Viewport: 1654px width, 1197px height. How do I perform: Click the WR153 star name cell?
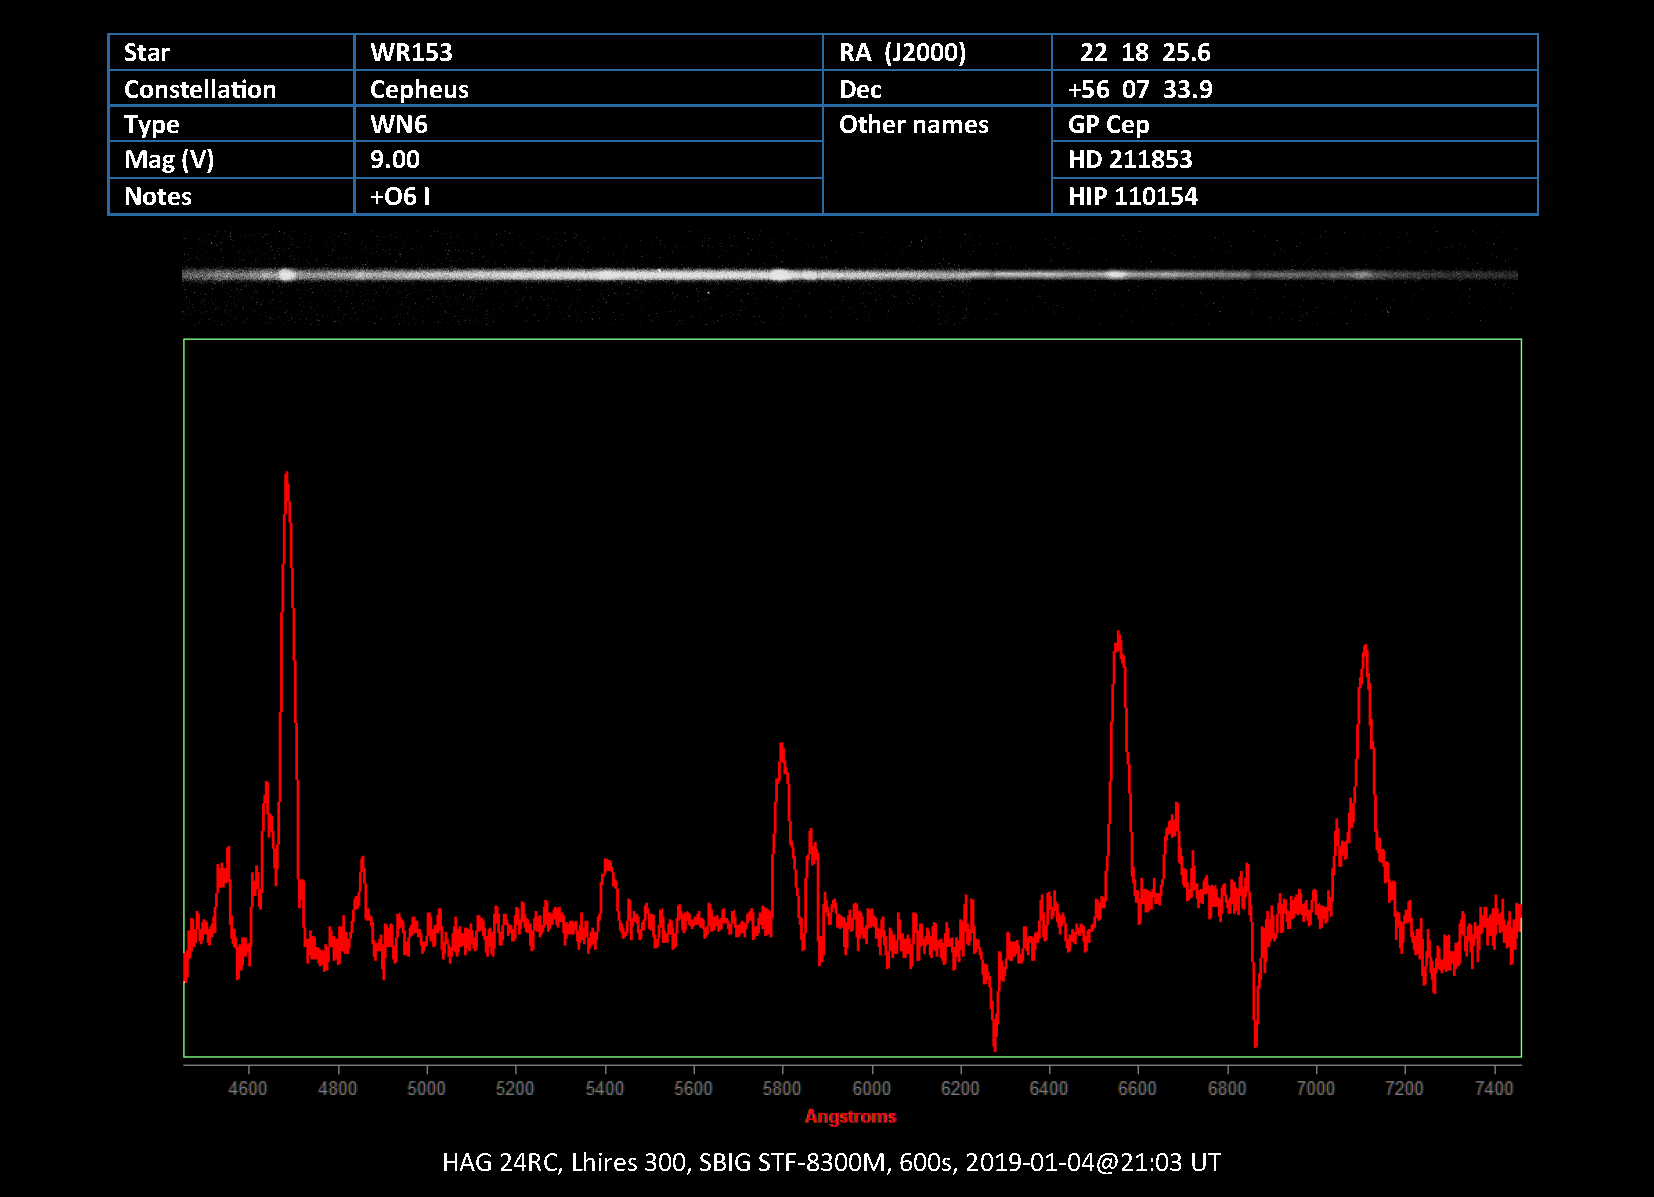(411, 52)
